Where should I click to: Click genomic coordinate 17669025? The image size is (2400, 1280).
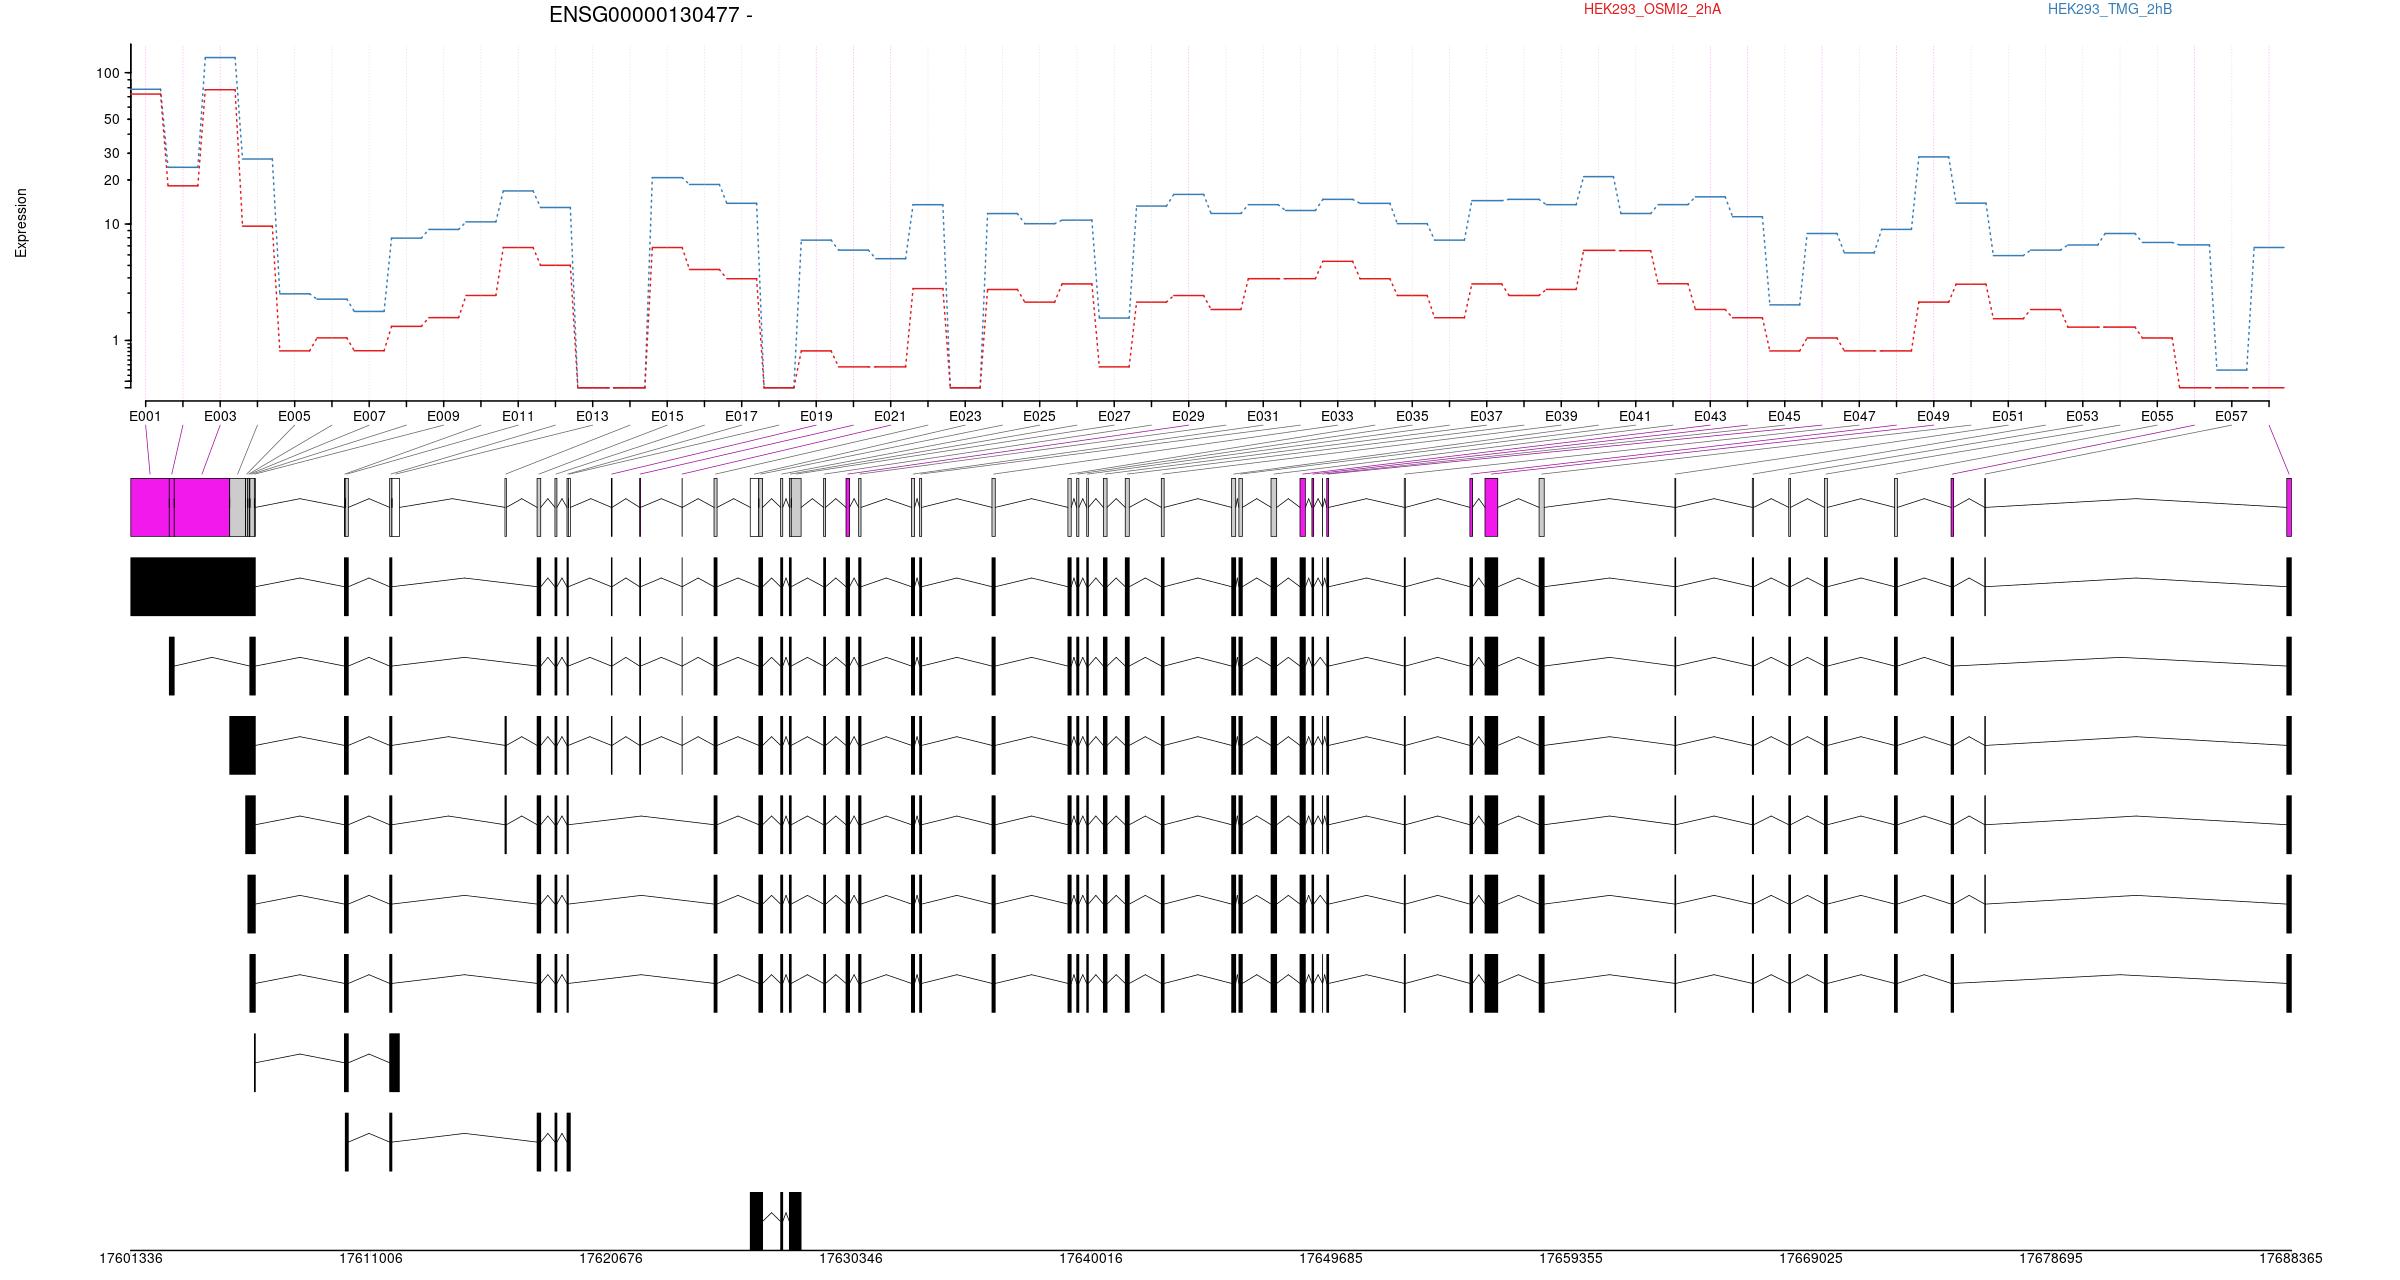[x=1811, y=1258]
